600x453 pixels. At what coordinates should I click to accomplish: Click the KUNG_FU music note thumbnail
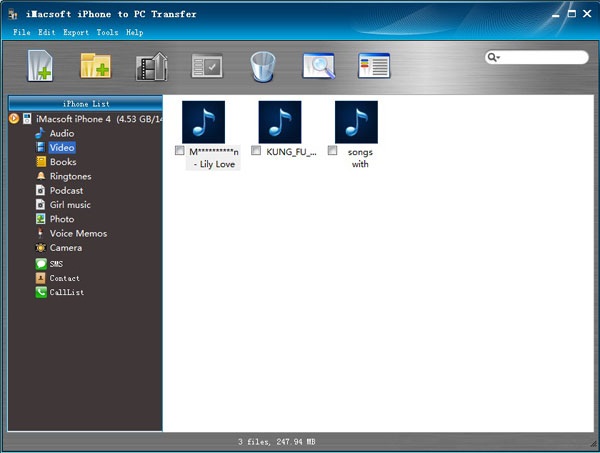280,122
